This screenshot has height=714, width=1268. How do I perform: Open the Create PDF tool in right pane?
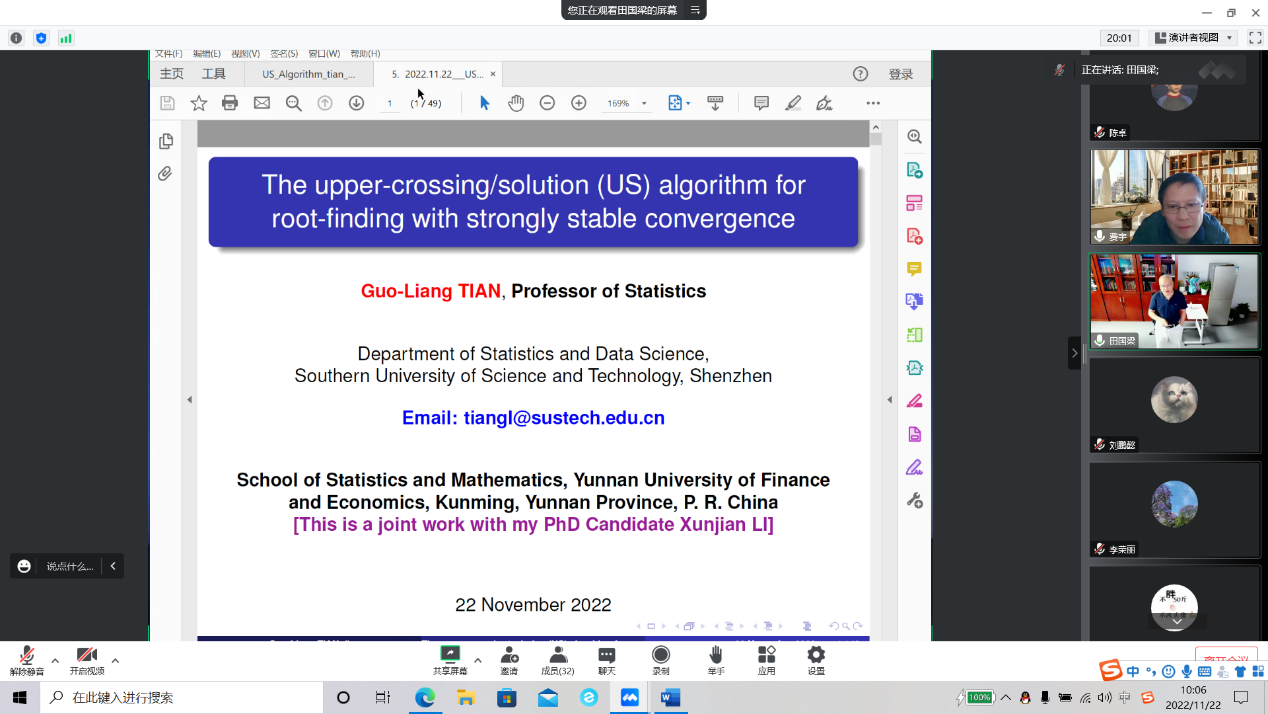coord(914,236)
